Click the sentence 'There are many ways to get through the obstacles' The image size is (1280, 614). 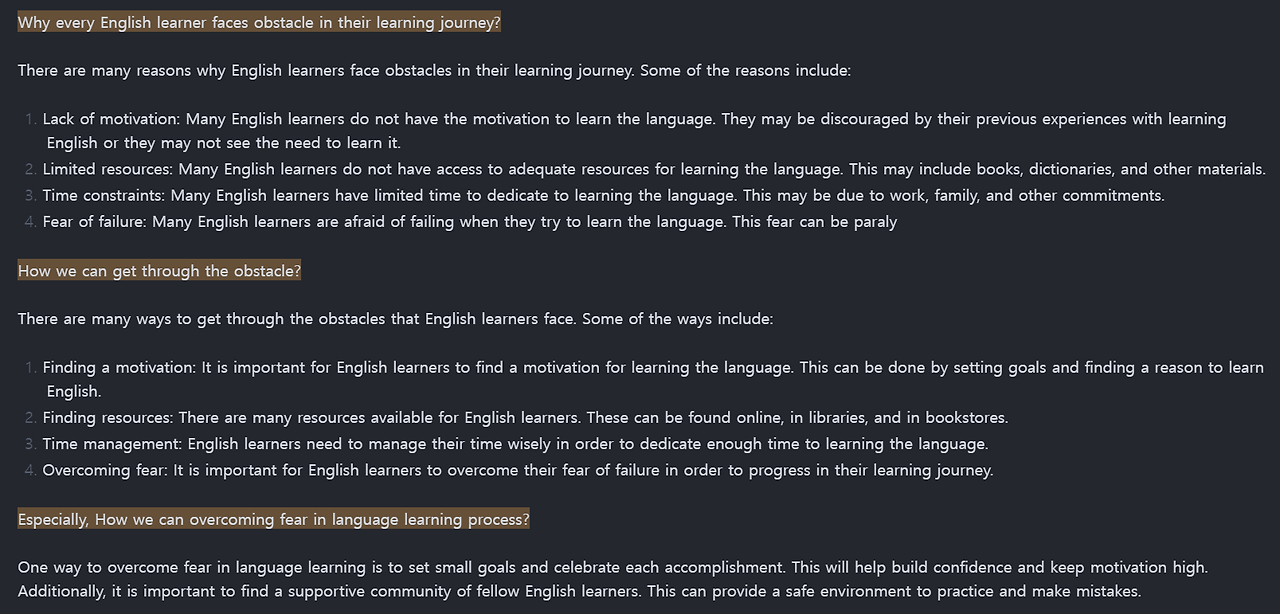pyautogui.click(x=395, y=319)
